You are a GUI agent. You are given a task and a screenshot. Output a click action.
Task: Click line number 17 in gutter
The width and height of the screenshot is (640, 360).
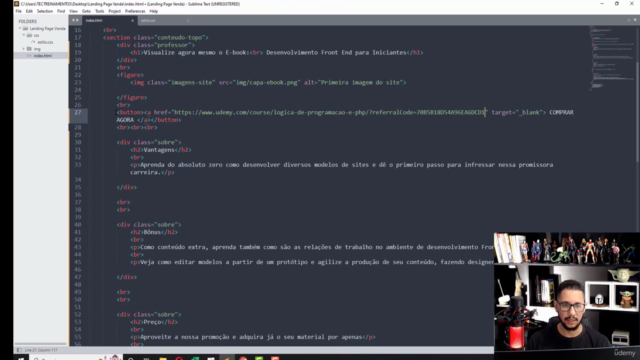(x=78, y=38)
